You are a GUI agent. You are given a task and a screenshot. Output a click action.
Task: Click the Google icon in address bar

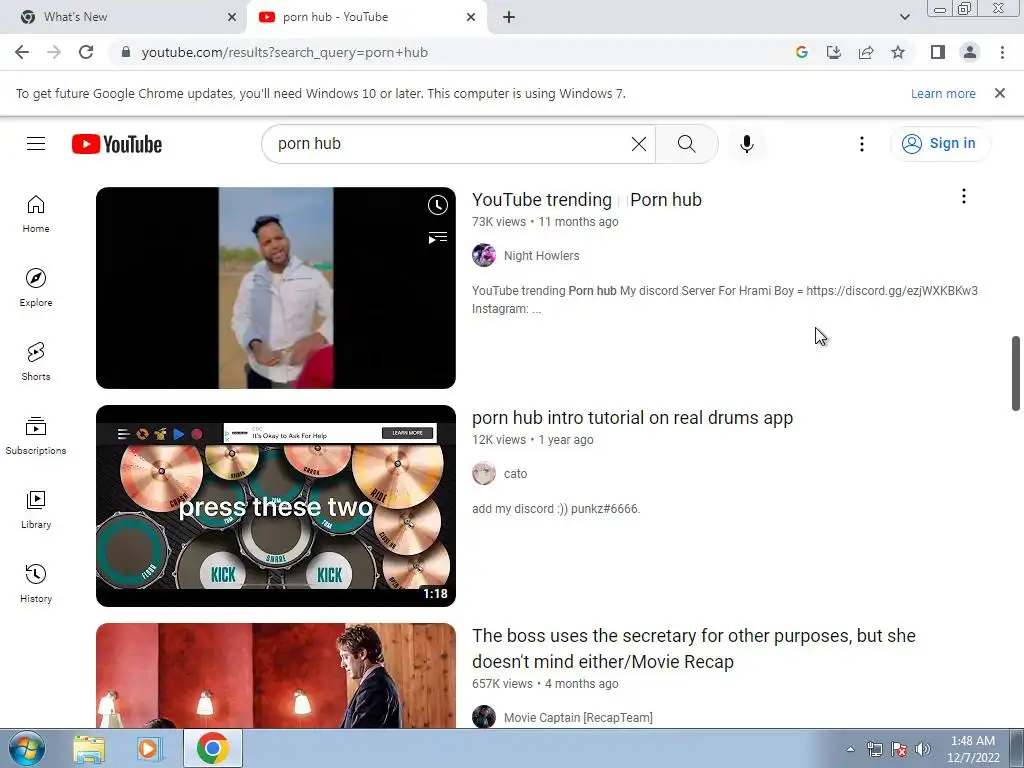pyautogui.click(x=802, y=52)
